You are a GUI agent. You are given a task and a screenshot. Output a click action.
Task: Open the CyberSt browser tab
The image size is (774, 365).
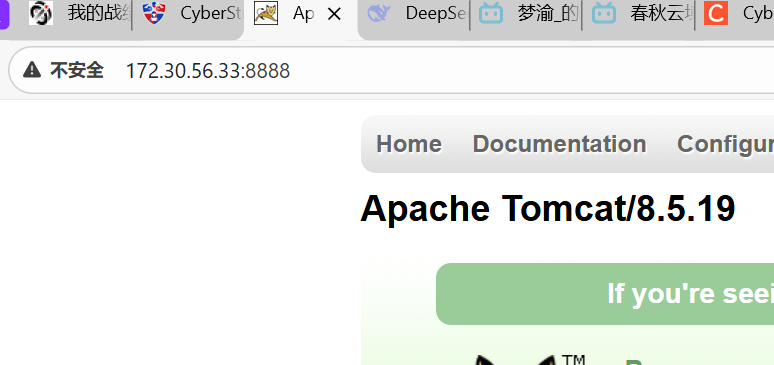[x=192, y=14]
